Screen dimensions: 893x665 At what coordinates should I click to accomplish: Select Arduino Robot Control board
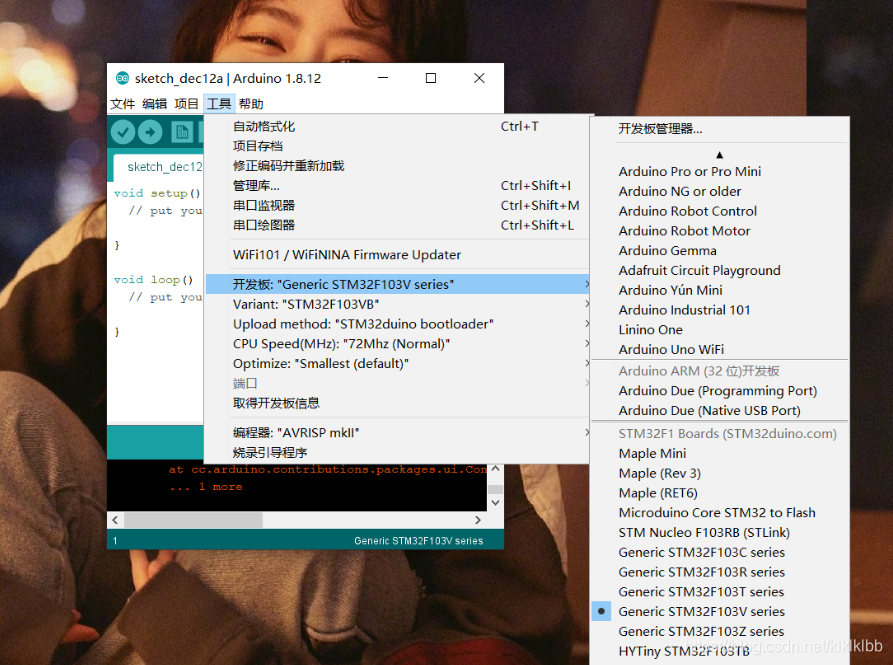[x=720, y=211]
